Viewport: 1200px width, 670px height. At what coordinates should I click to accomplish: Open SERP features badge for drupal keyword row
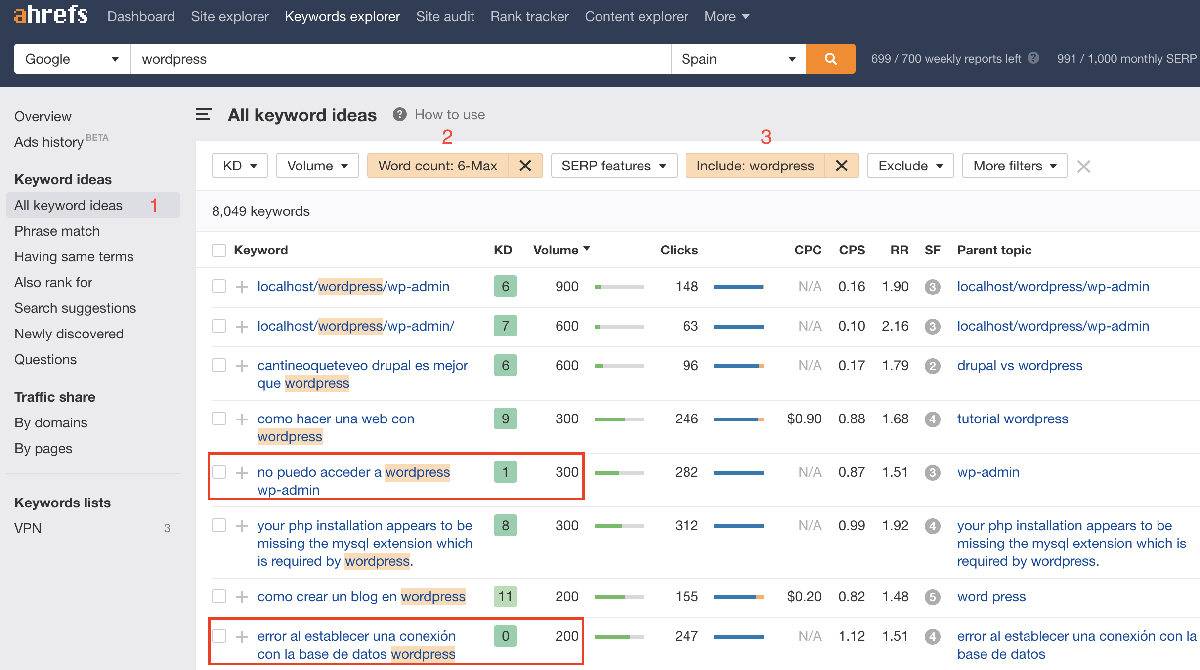pos(932,366)
